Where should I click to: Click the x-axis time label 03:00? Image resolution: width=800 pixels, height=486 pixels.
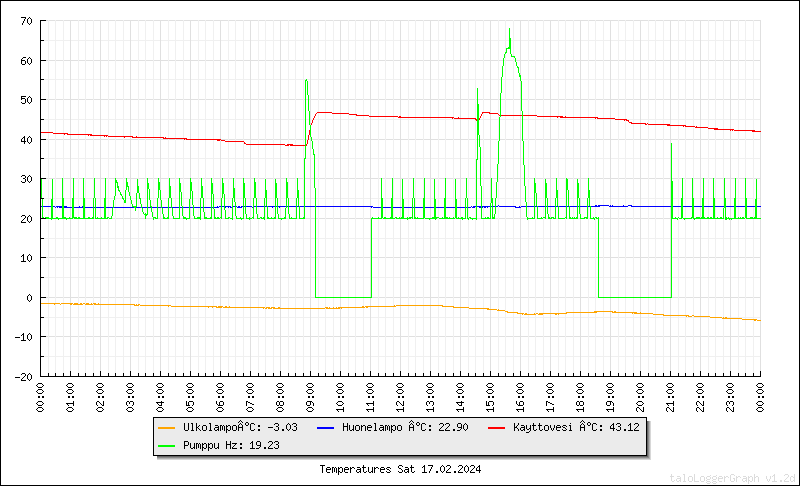pyautogui.click(x=131, y=398)
